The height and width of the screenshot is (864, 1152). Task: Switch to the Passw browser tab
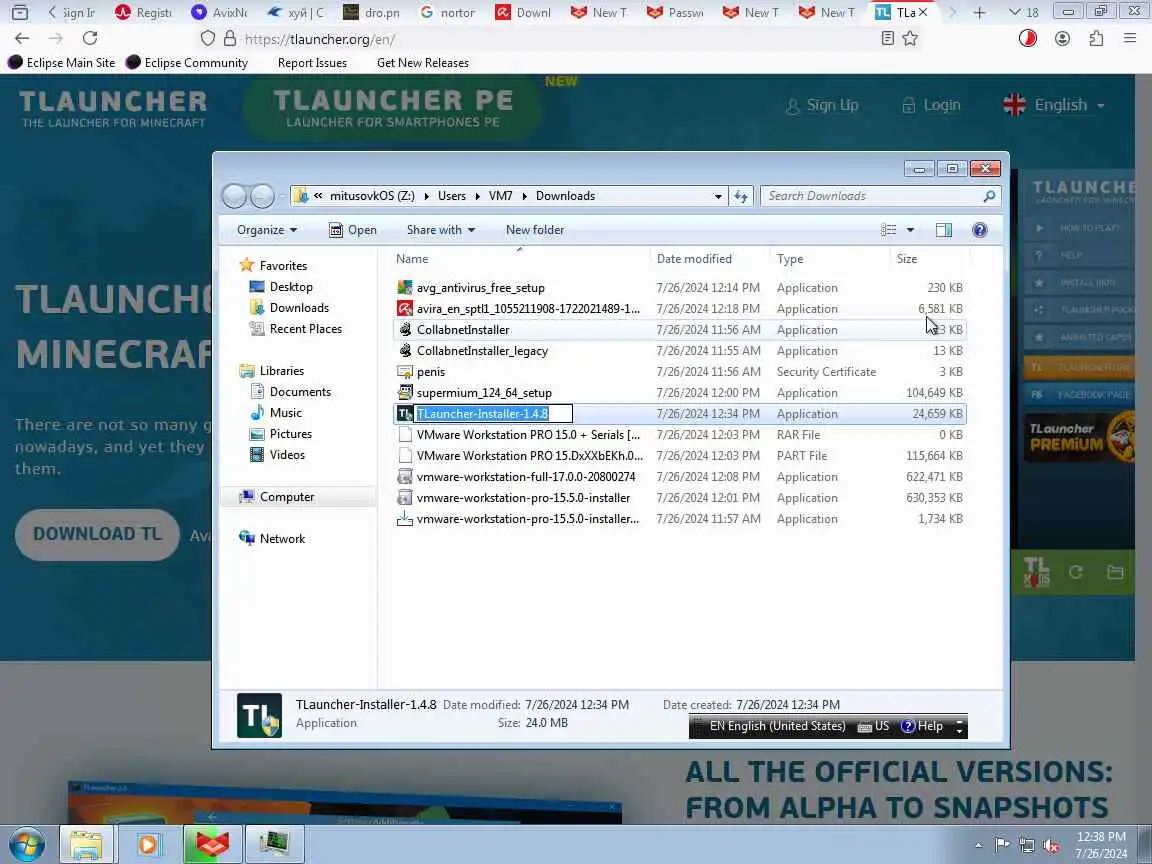(x=675, y=12)
